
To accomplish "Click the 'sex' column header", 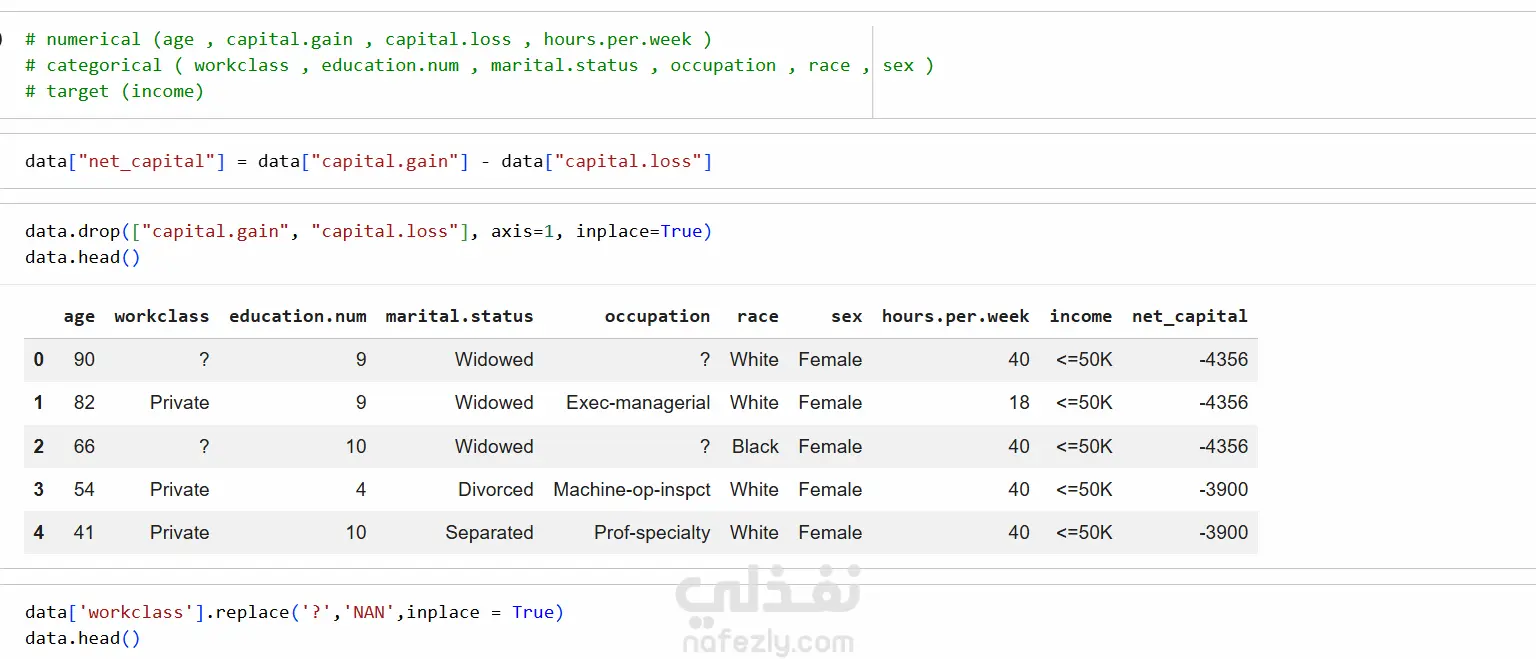I will 846,316.
